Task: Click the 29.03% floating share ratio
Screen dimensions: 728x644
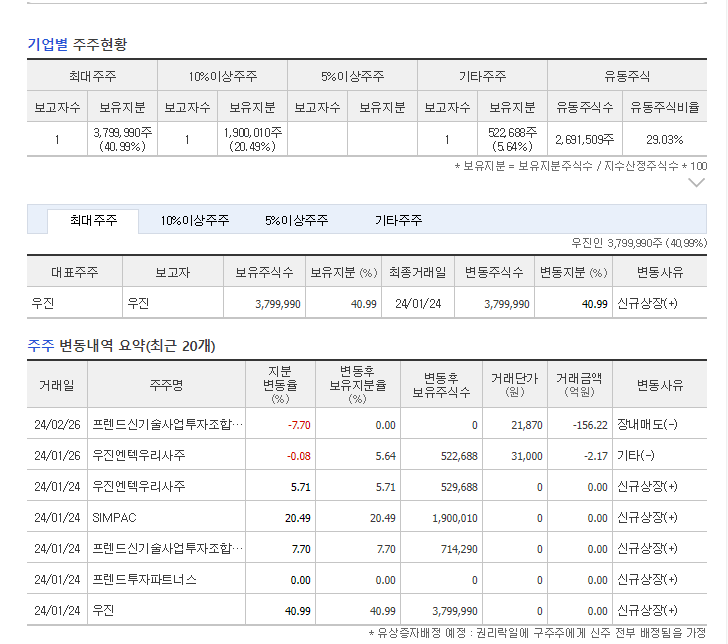Action: coord(664,139)
